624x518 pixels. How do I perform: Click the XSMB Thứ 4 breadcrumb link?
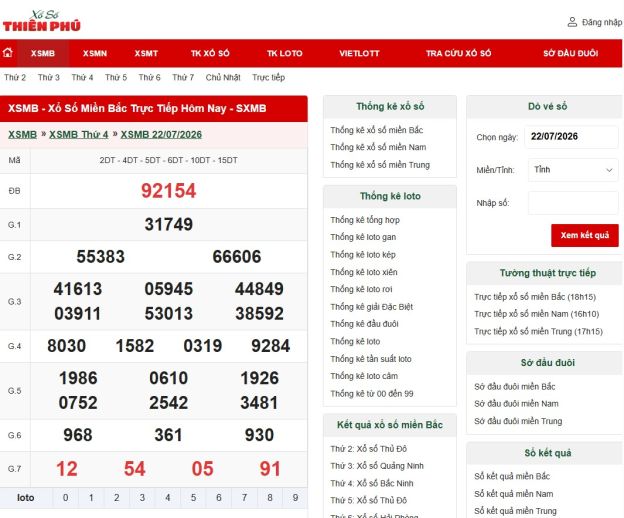click(79, 134)
